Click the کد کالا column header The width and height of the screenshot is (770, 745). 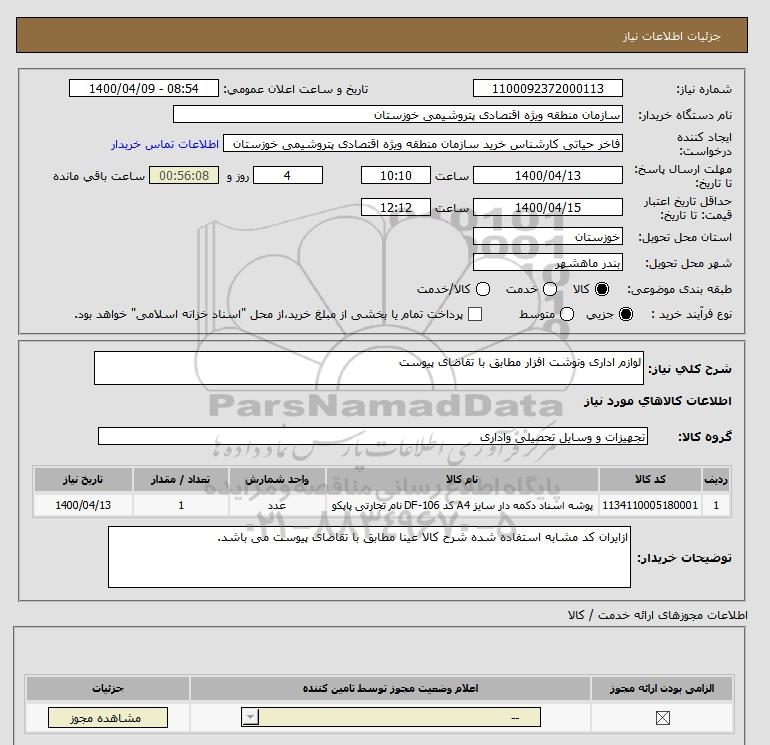tap(650, 479)
